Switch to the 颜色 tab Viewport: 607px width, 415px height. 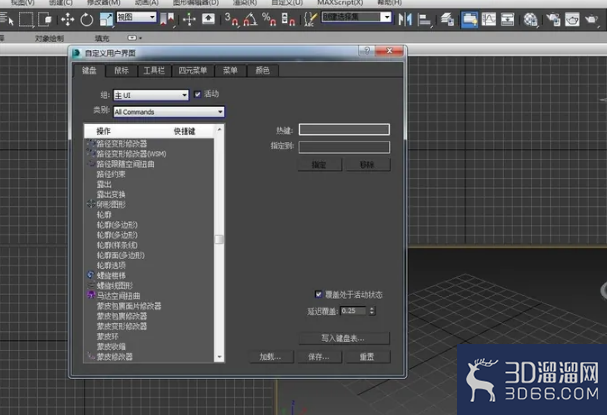tap(262, 70)
